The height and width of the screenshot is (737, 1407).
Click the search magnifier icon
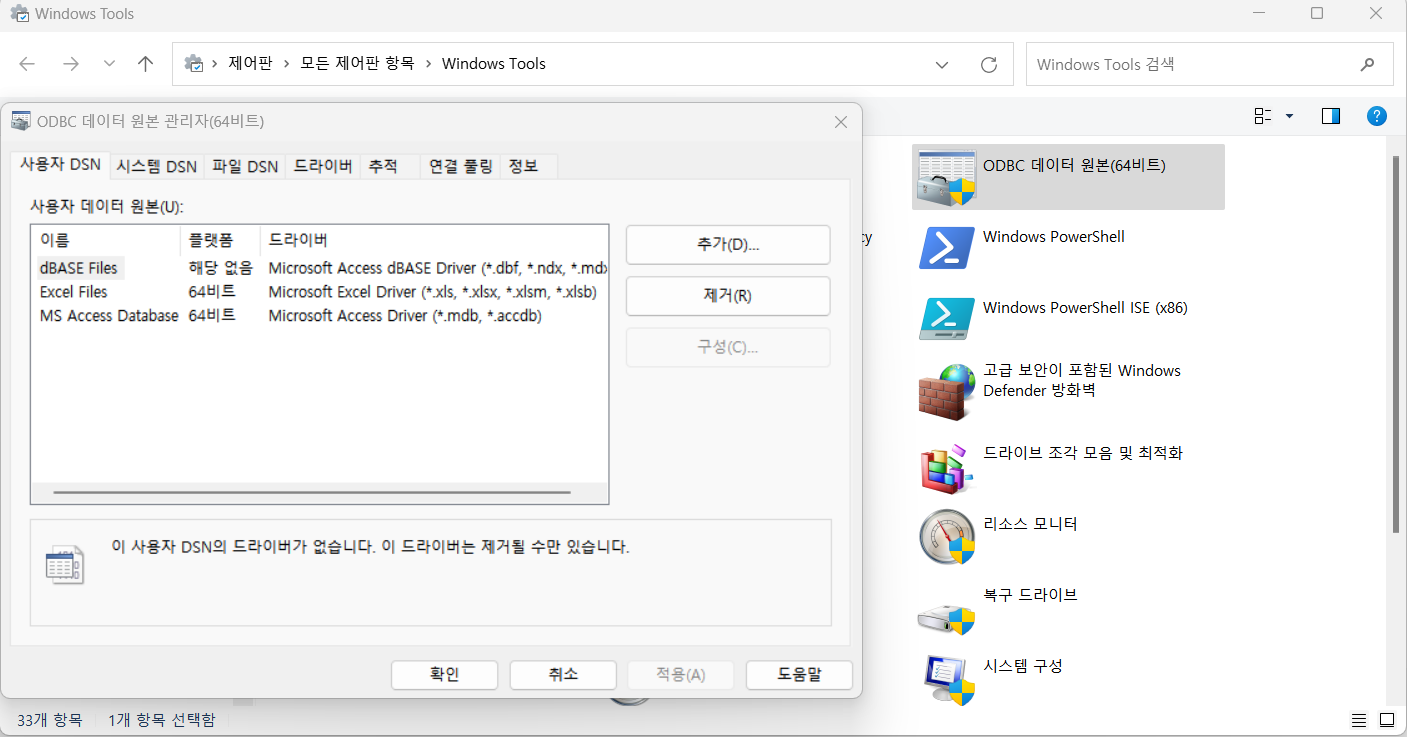(1367, 64)
